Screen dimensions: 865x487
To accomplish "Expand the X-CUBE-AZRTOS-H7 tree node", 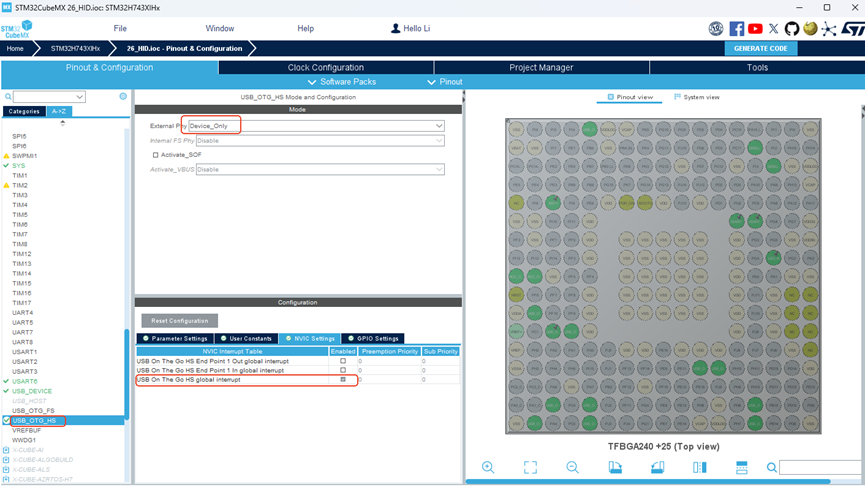I will [6, 479].
